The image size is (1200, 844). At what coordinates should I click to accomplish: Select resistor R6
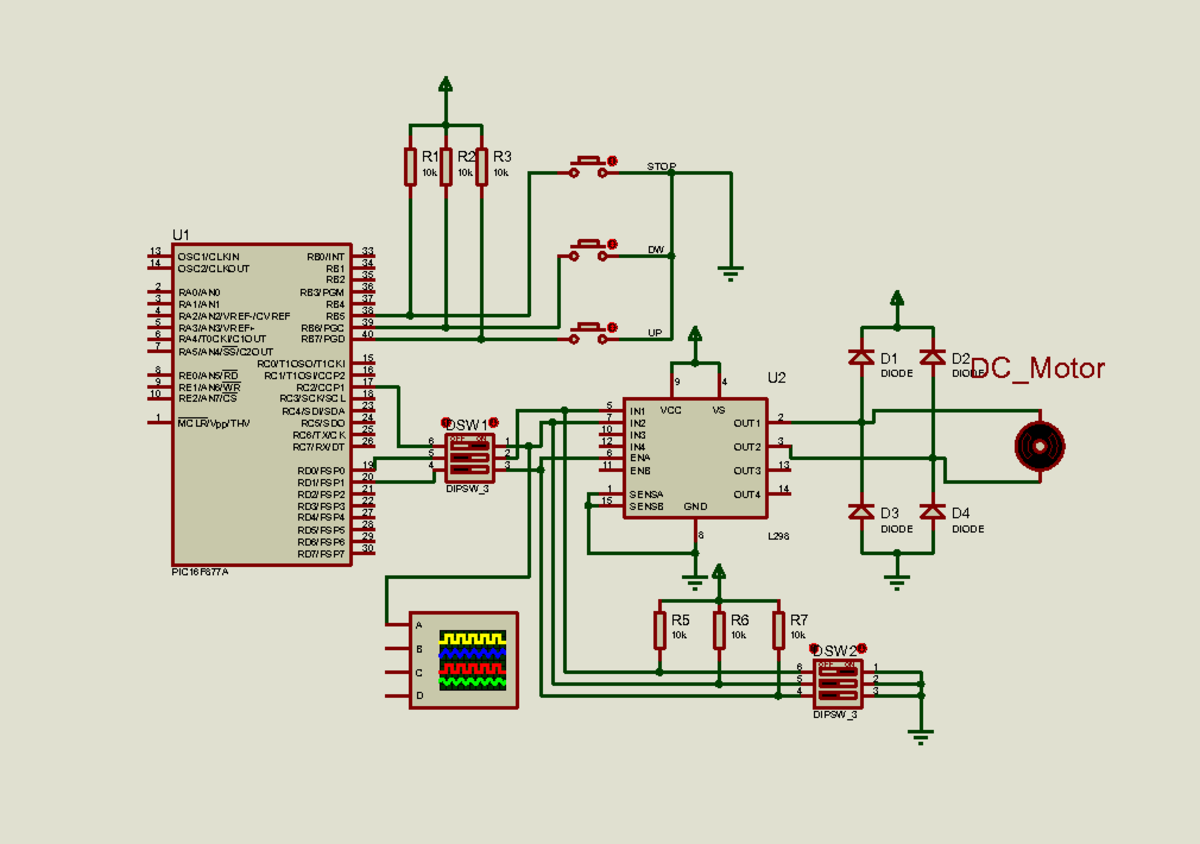pos(719,628)
